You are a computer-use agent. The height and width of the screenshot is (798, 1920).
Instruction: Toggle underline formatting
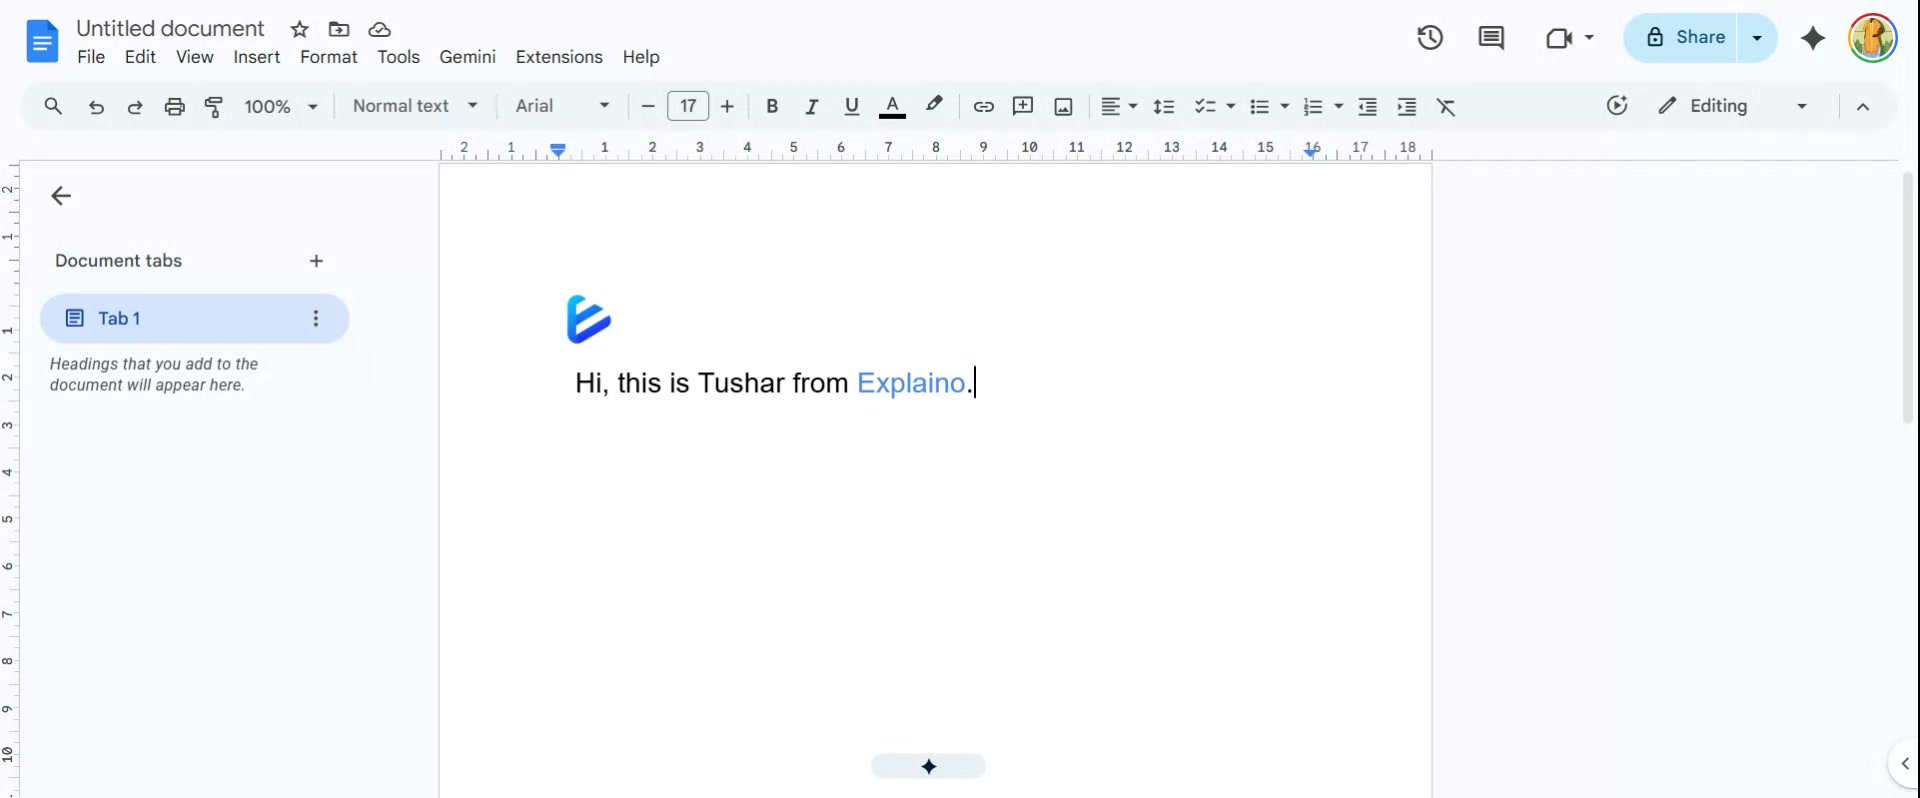[852, 106]
